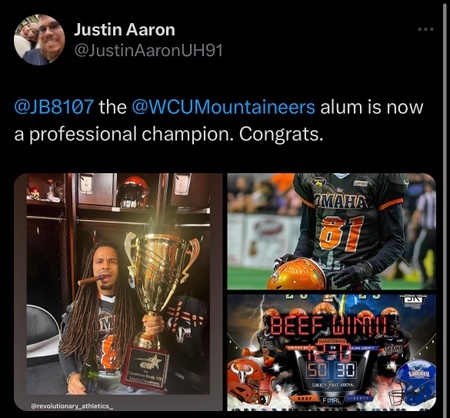This screenshot has width=450, height=418.
Task: Open the trophy locker room photo
Action: pos(118,292)
